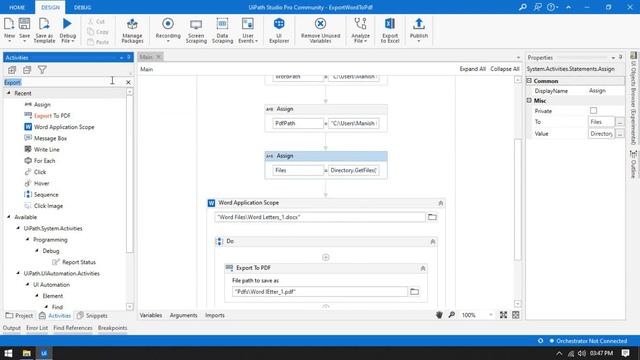Click the designer vertical scrollbar
This screenshot has height=360, width=640.
click(518, 199)
